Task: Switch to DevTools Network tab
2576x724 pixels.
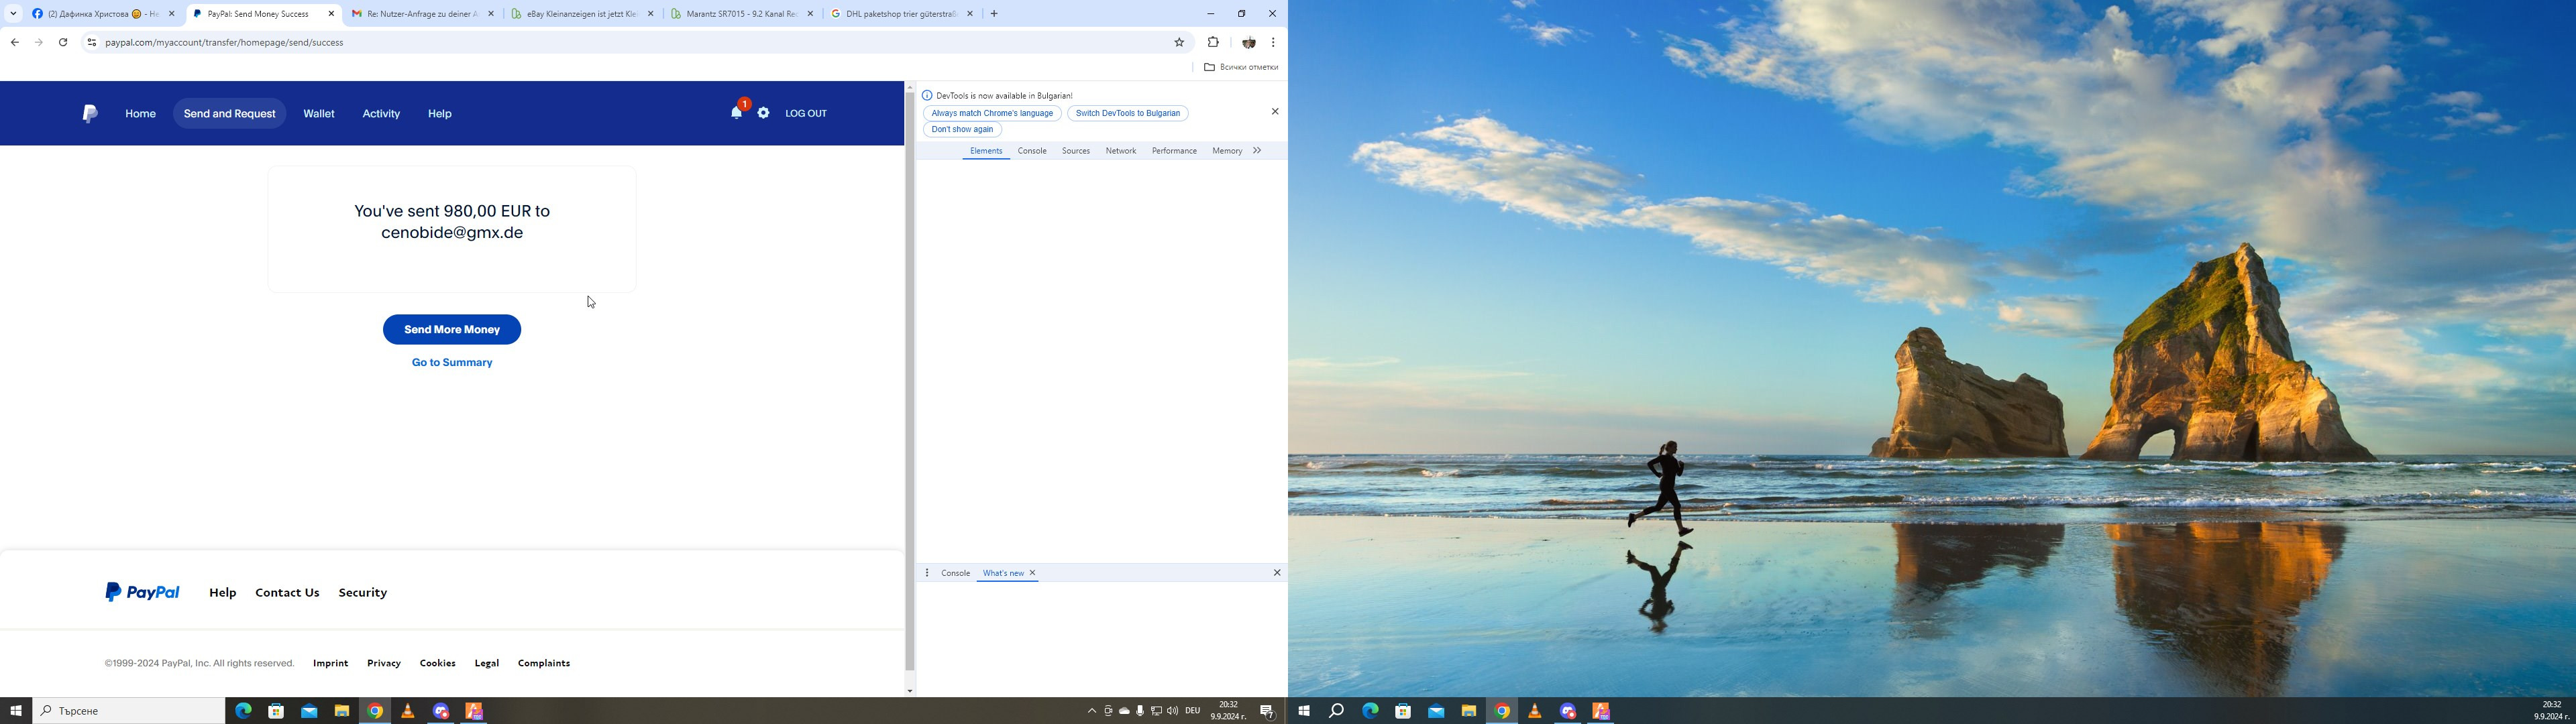Action: (1120, 151)
